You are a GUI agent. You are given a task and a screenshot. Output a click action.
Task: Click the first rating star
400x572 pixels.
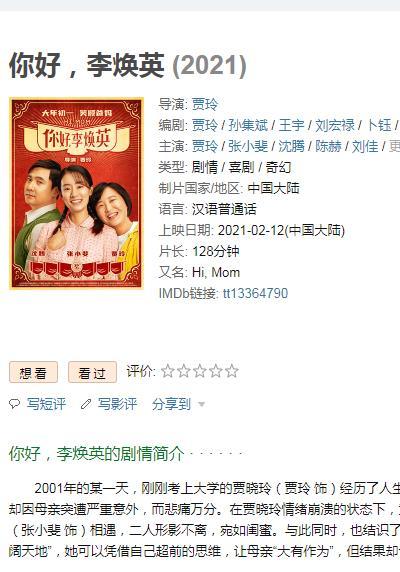[x=168, y=371]
